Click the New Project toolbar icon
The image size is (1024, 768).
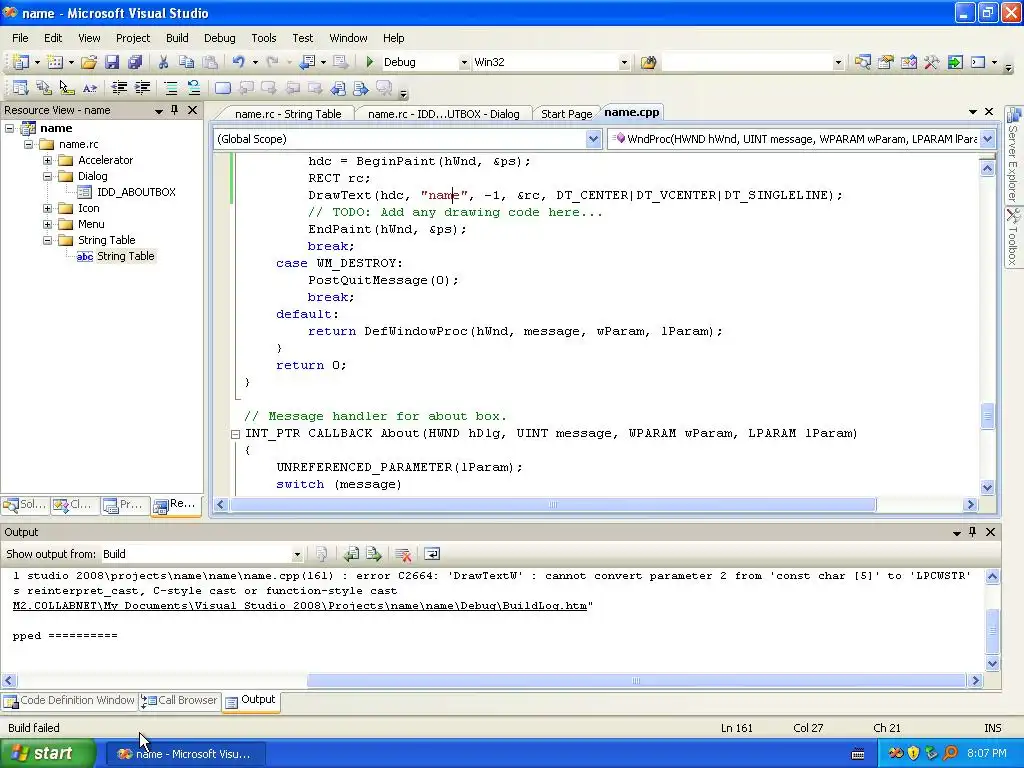coord(20,62)
